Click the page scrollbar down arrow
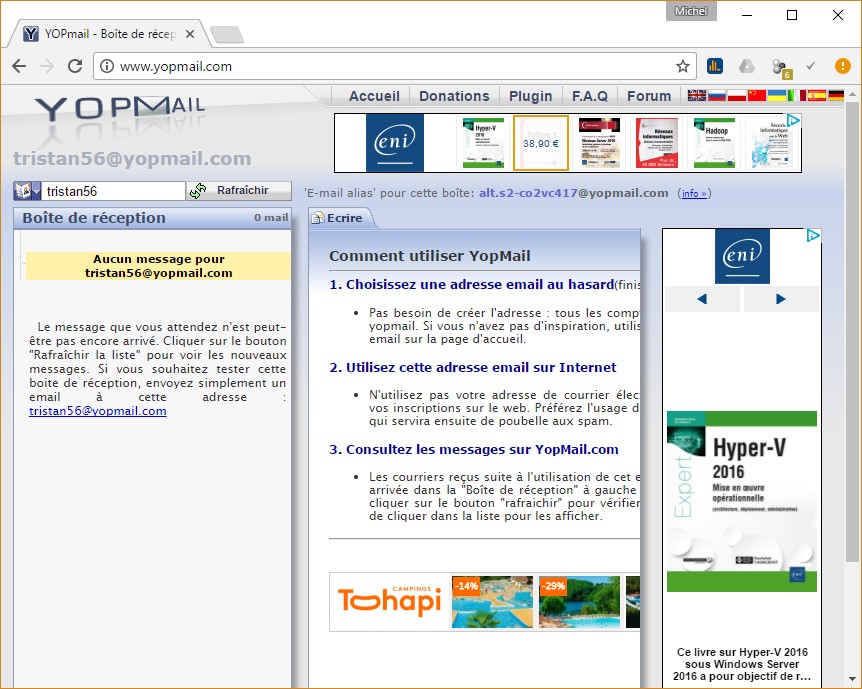The image size is (862, 689). (x=852, y=679)
